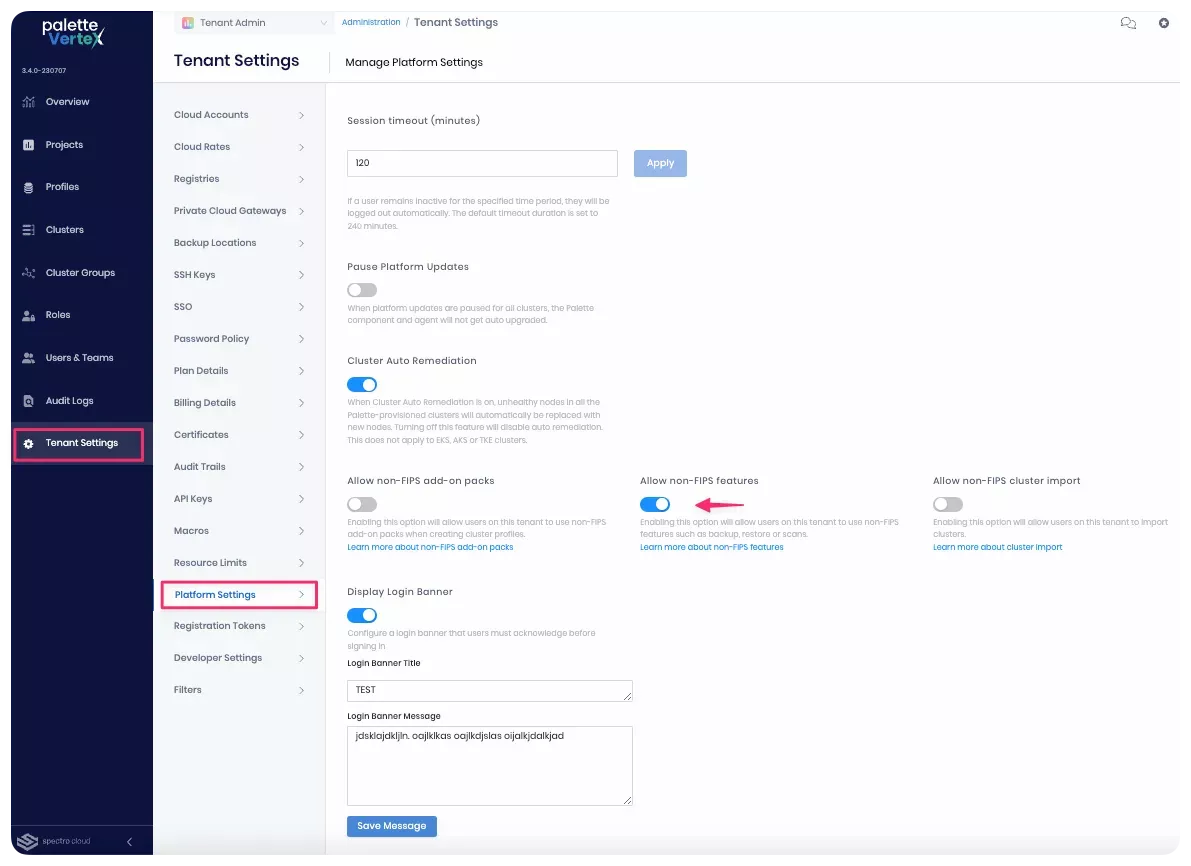Click the Audit Logs icon
1191x866 pixels.
28,401
